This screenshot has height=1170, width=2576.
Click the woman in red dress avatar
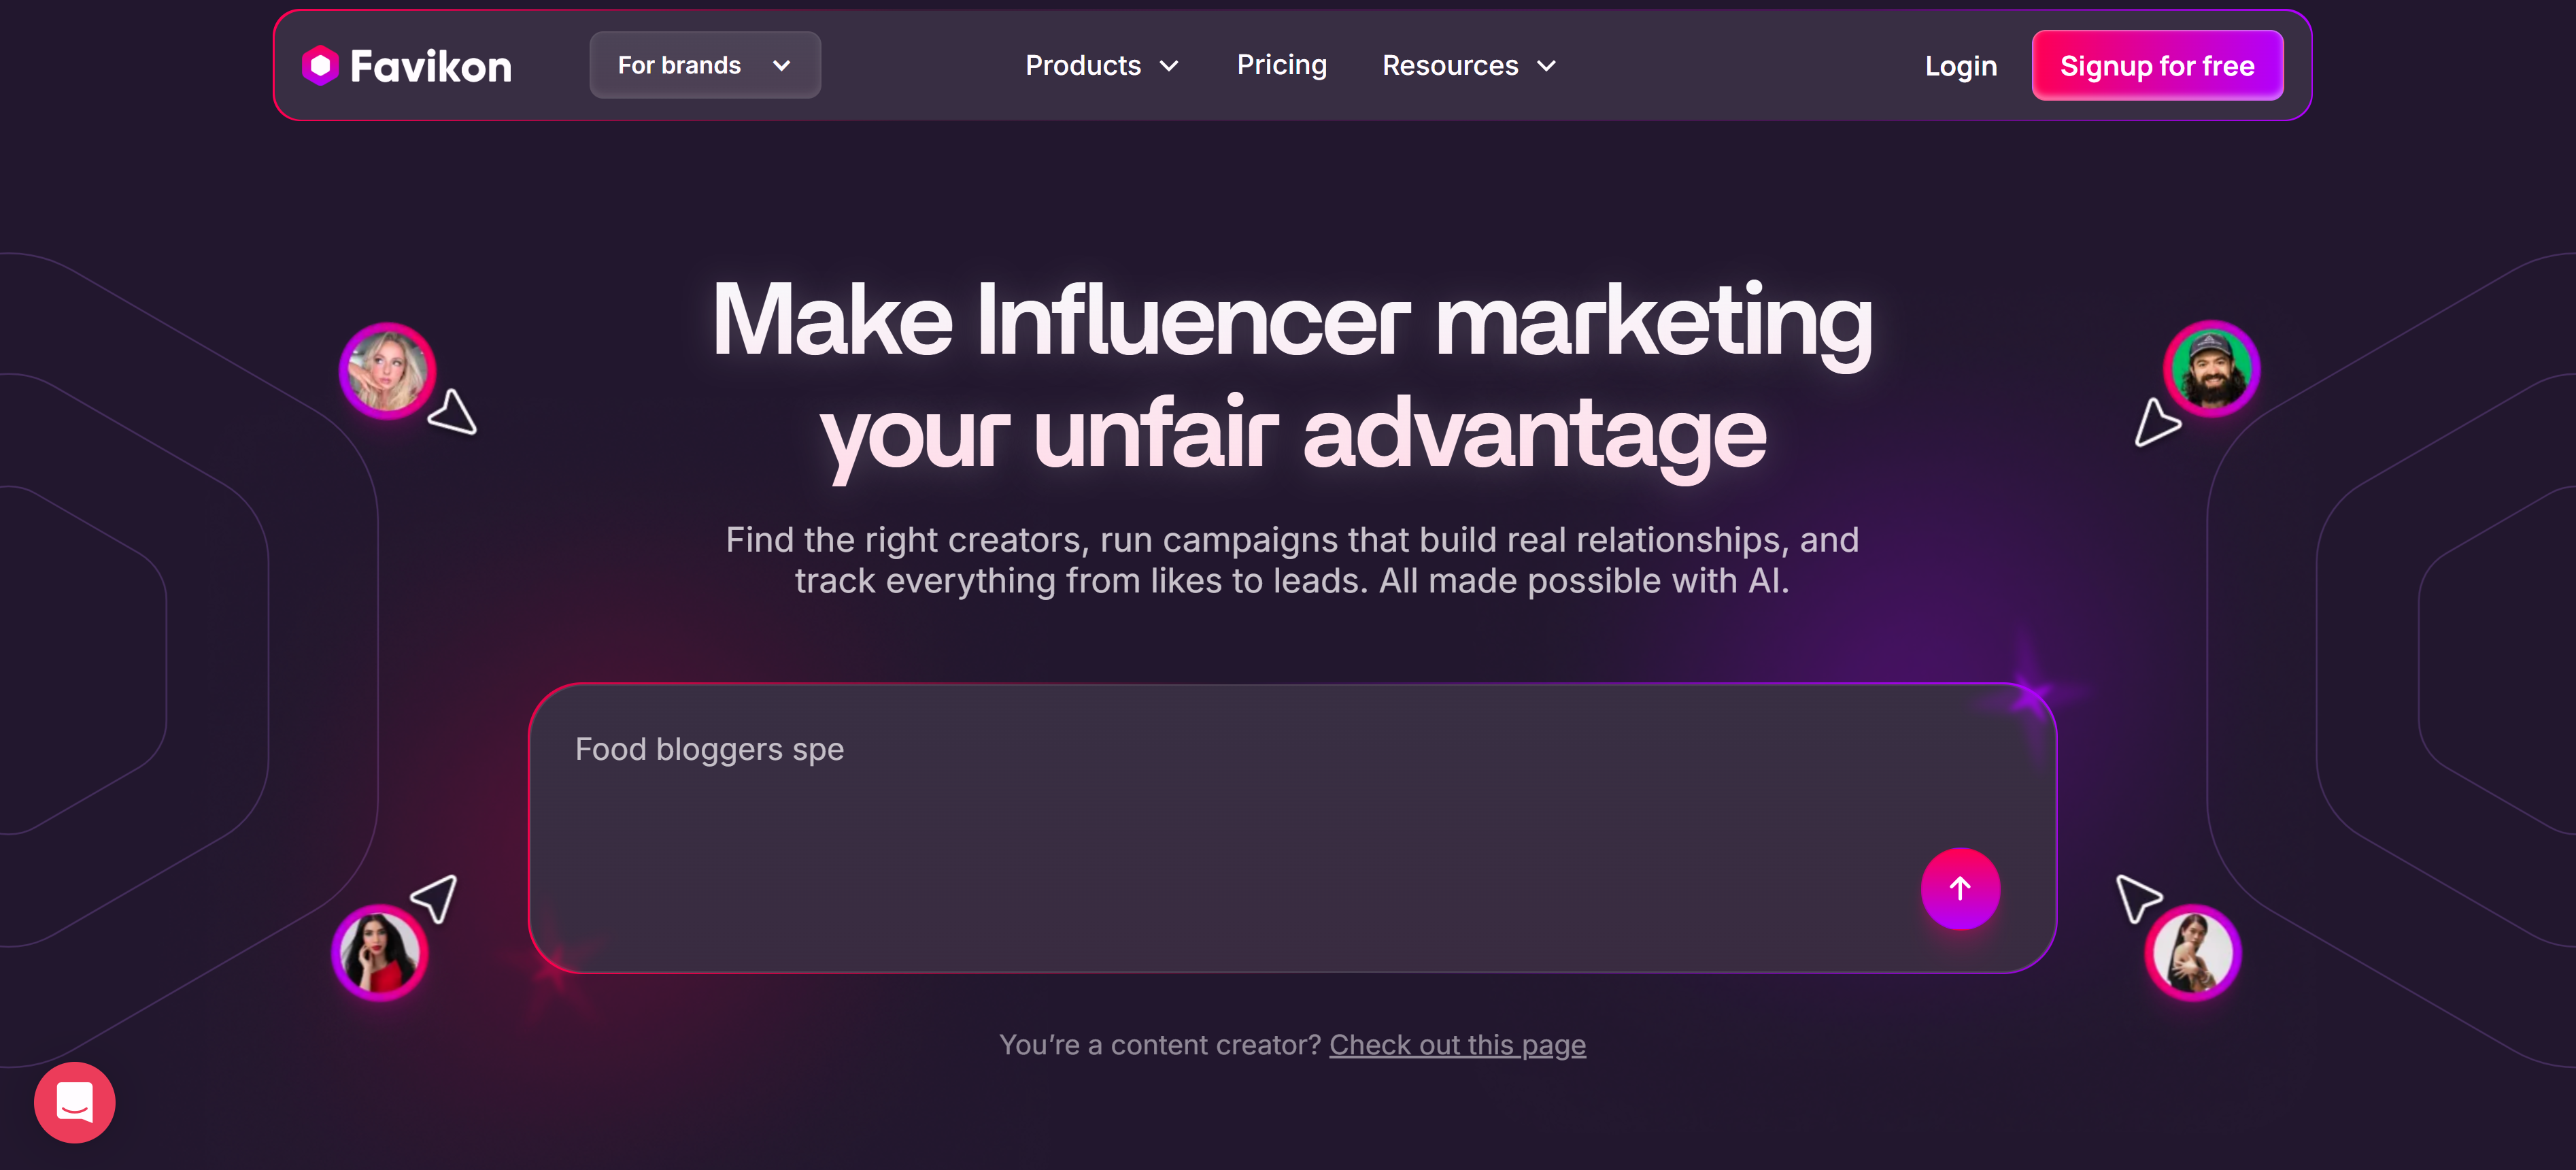pyautogui.click(x=379, y=953)
